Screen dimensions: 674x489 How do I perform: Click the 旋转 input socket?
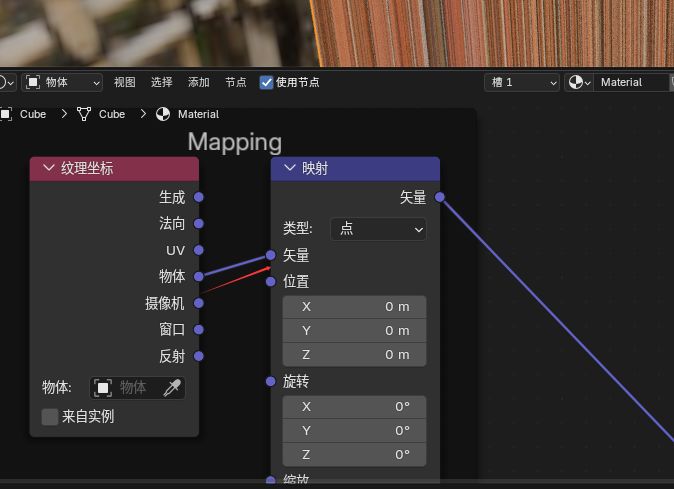(271, 381)
